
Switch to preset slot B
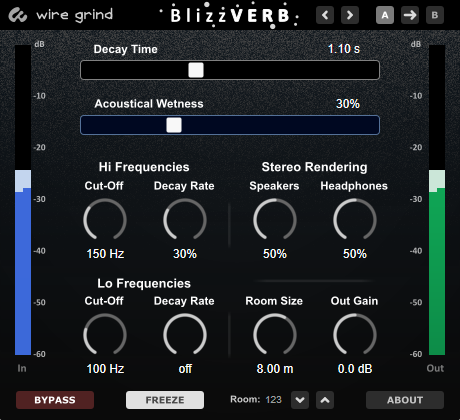(x=435, y=15)
